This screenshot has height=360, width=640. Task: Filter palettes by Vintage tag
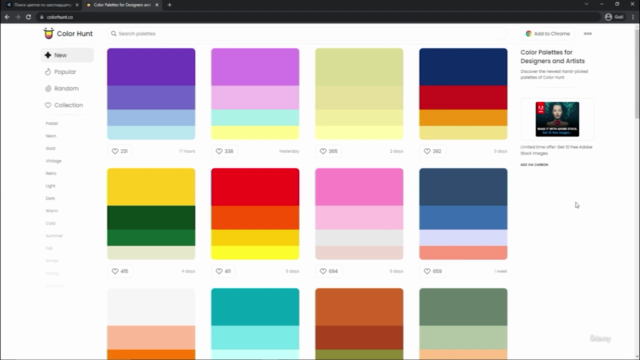pos(53,161)
